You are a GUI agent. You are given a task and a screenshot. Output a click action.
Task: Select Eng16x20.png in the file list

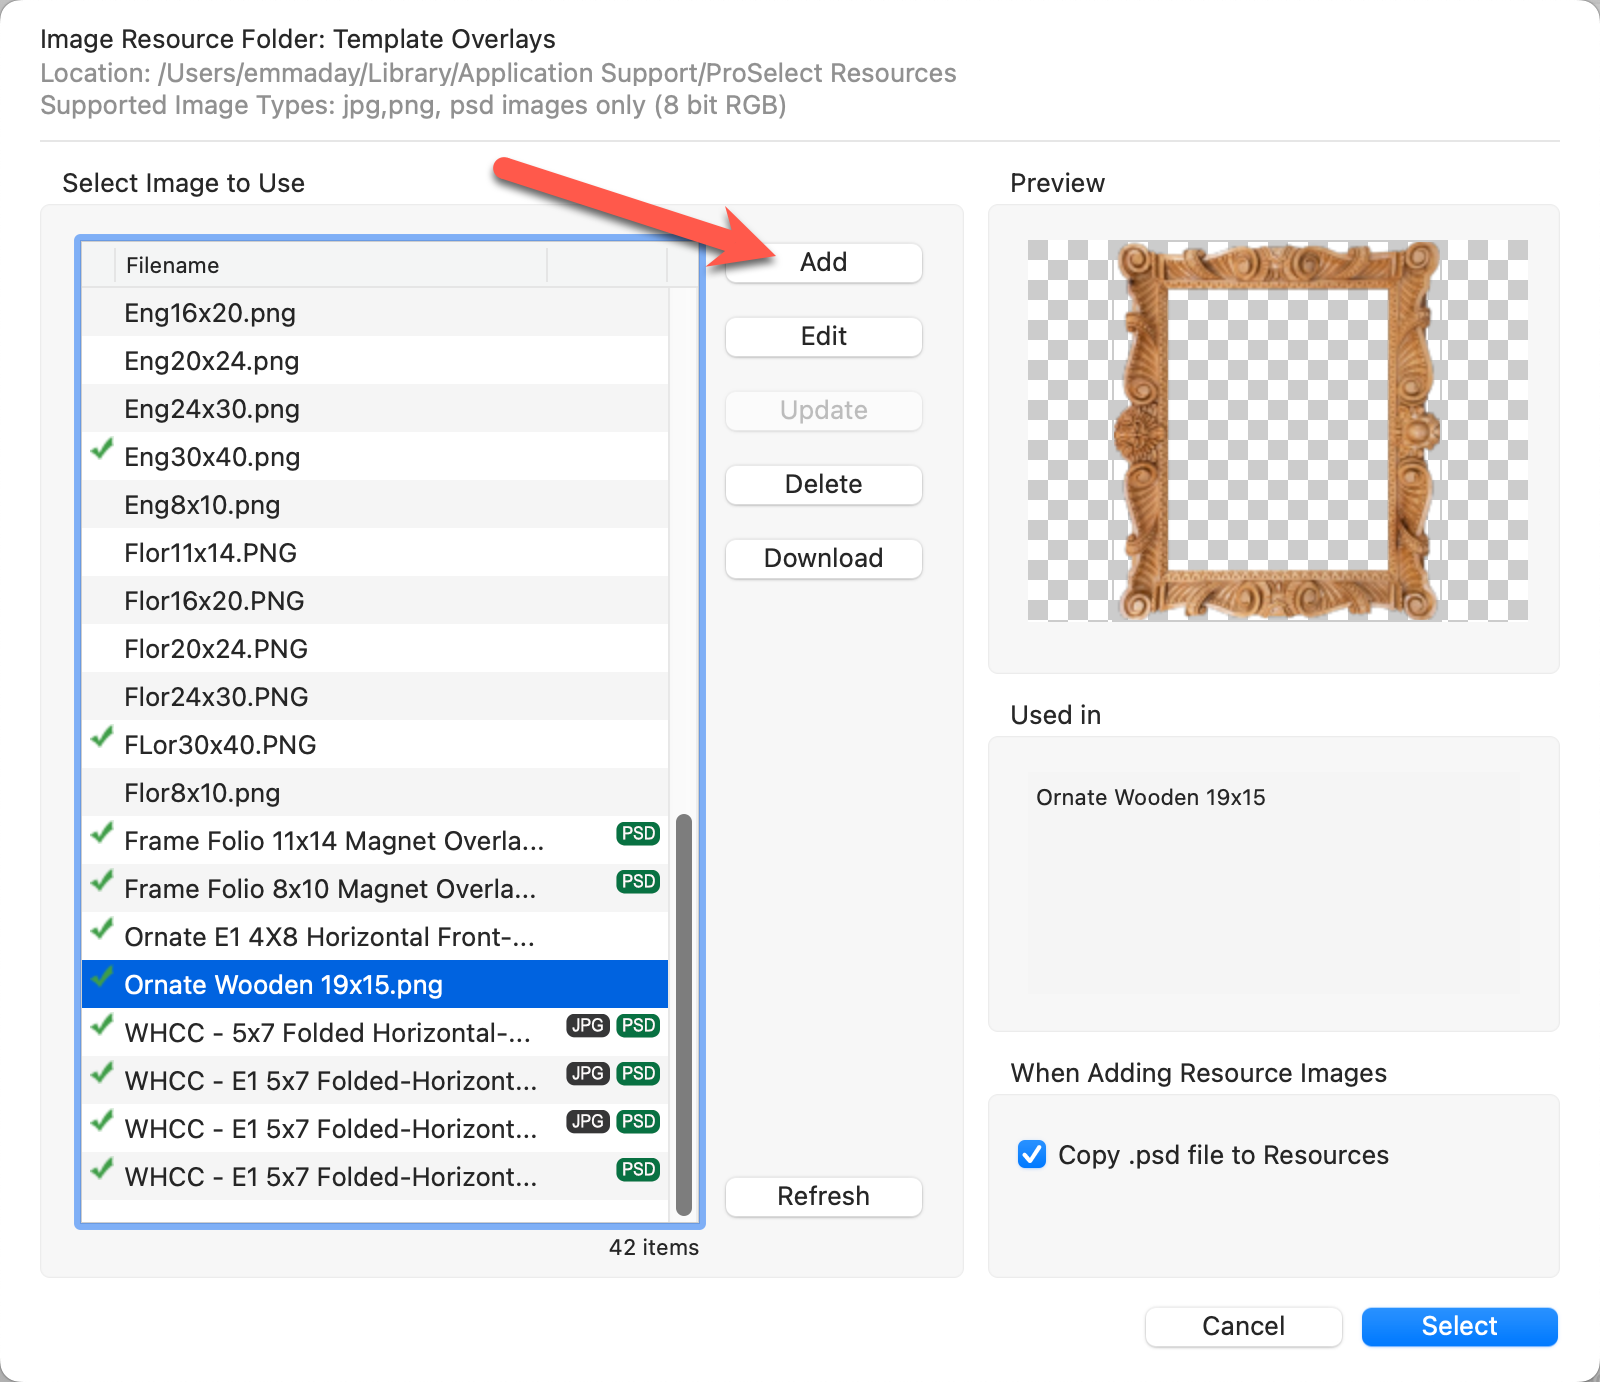click(x=210, y=313)
